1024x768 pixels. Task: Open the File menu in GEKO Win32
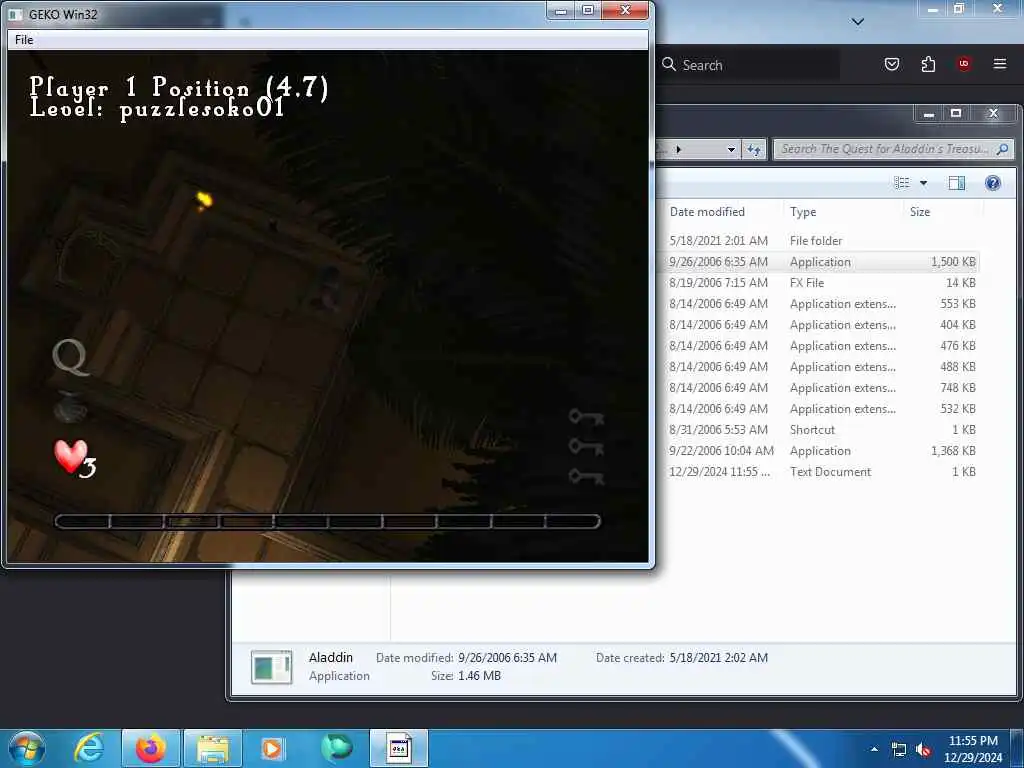click(24, 40)
